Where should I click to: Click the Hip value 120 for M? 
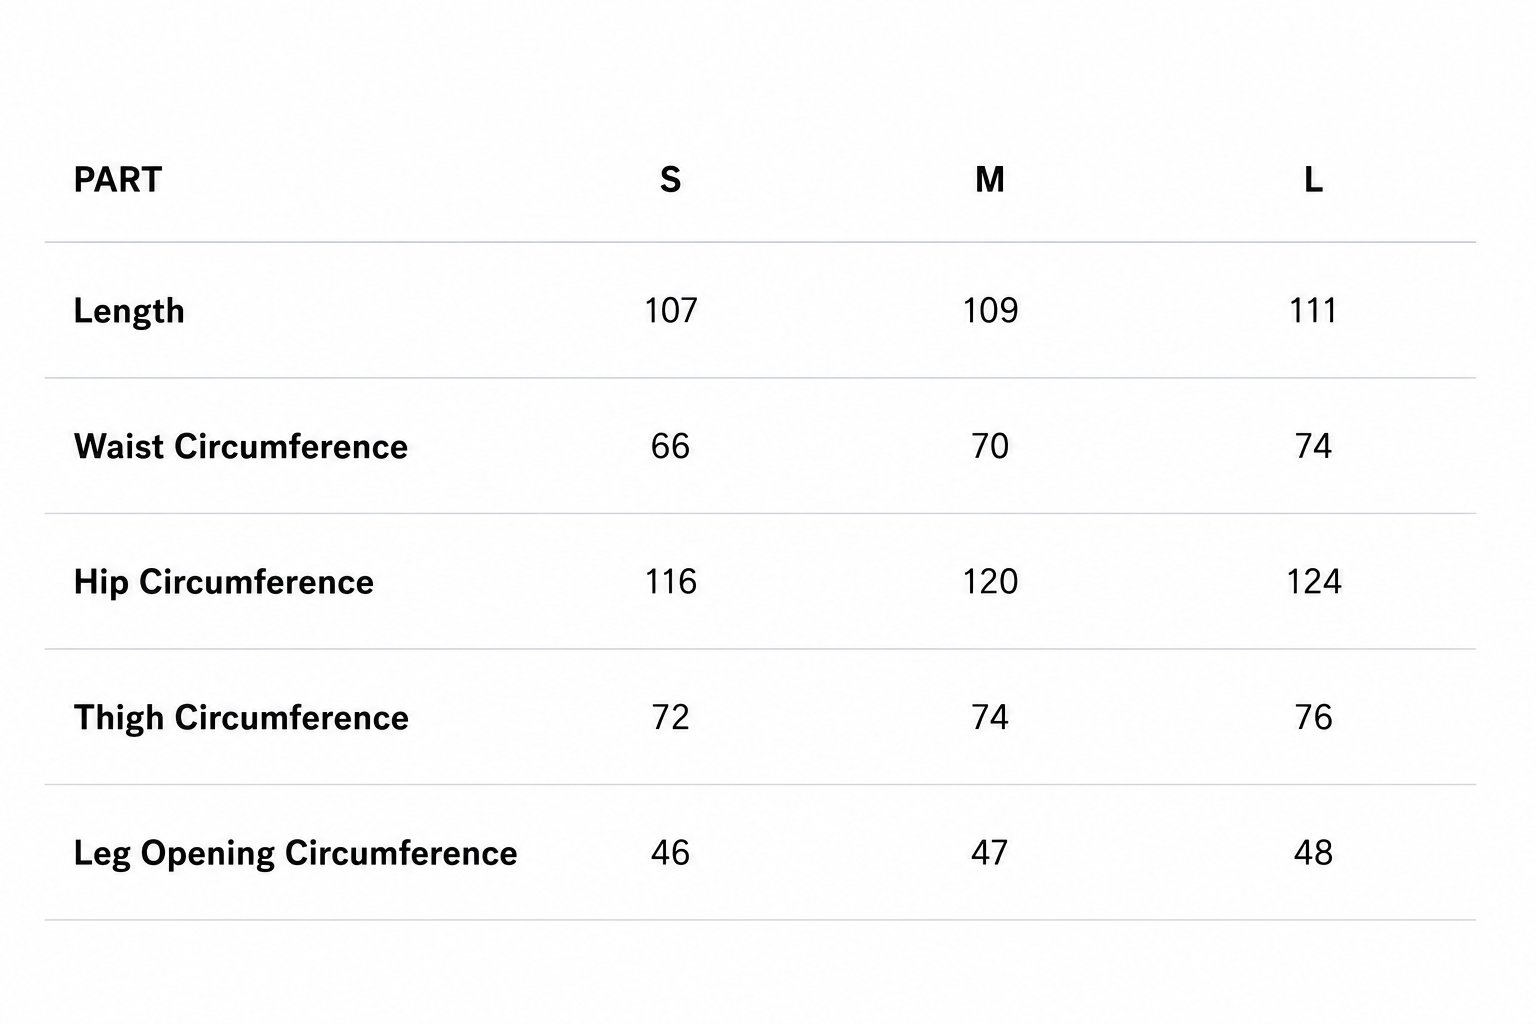point(990,582)
